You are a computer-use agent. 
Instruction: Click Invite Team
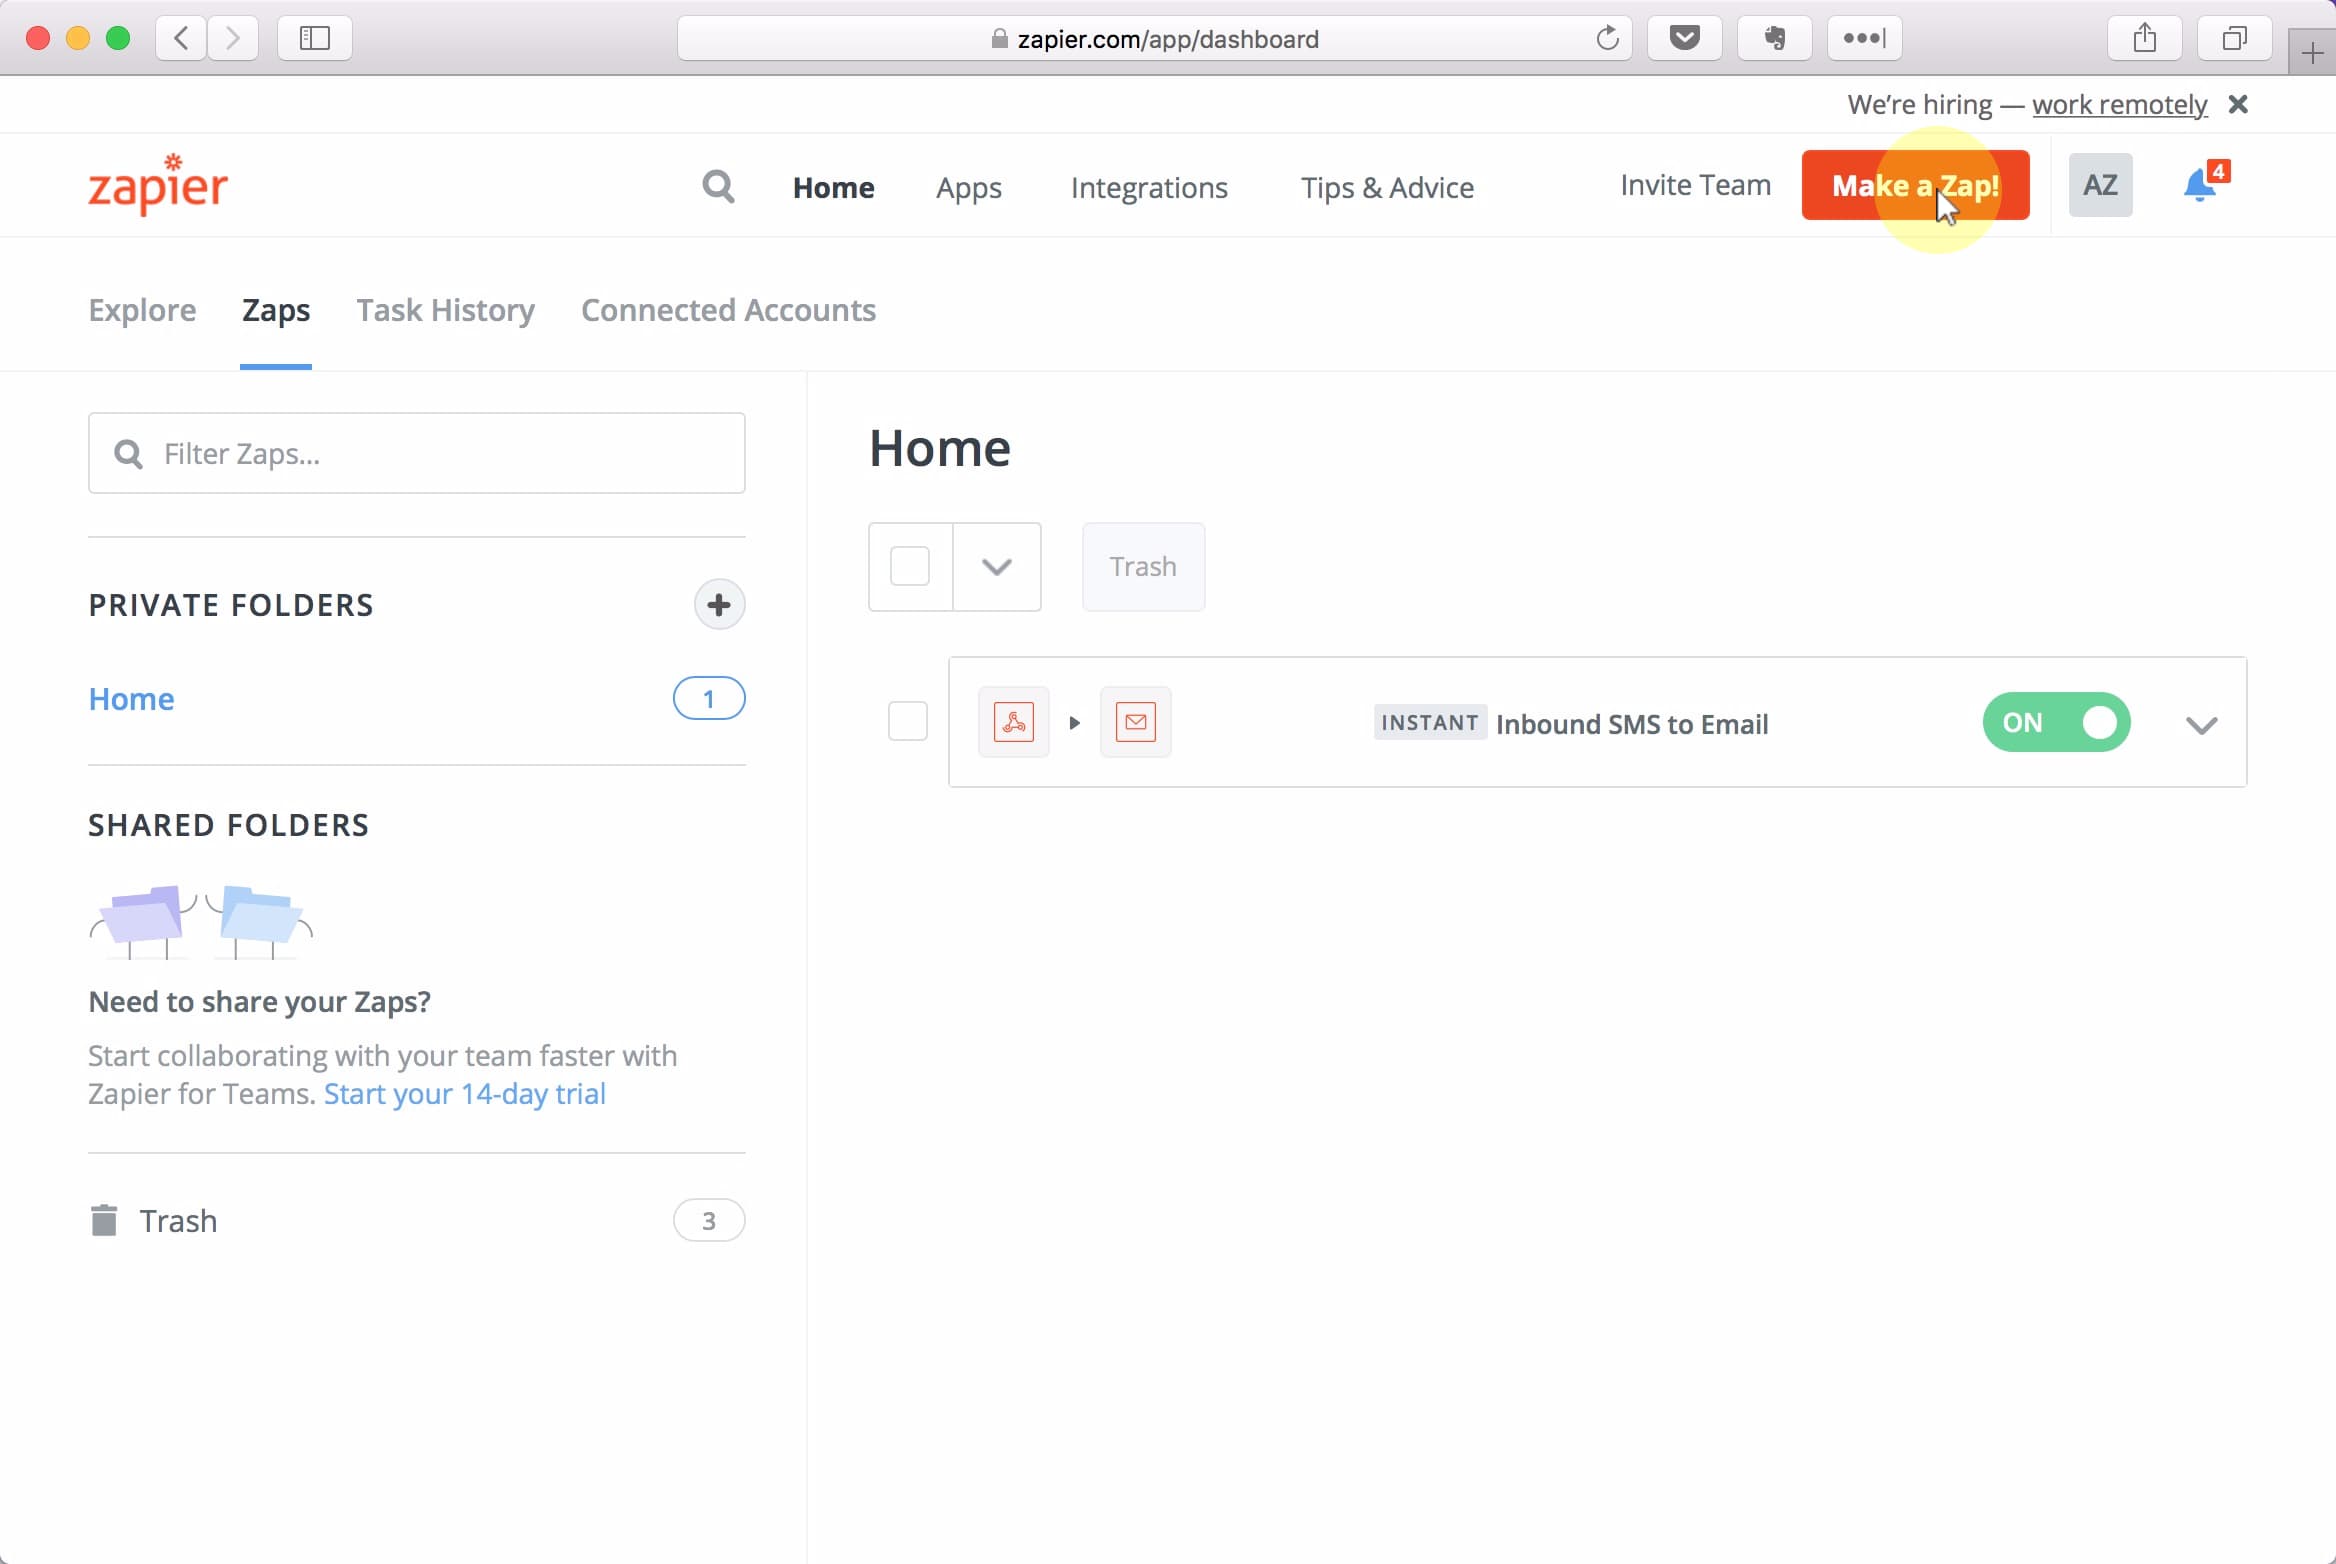pos(1695,185)
